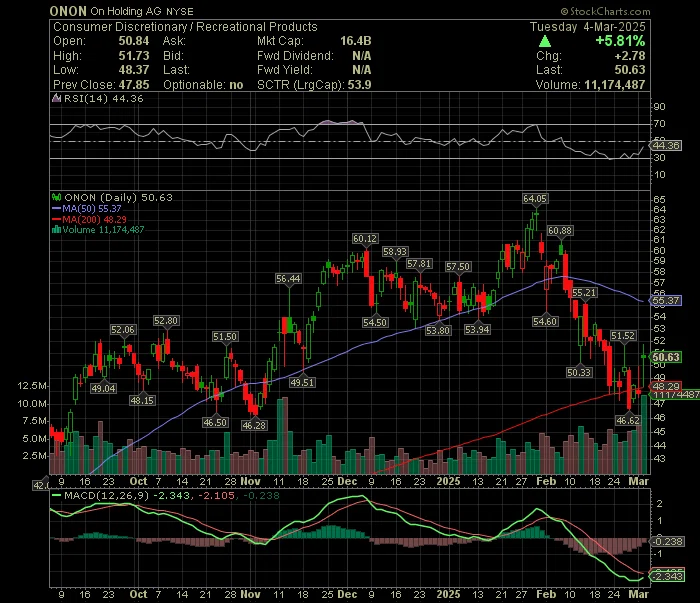The width and height of the screenshot is (700, 603).
Task: Click the 55.37 MA(50) axis tag
Action: pos(666,300)
